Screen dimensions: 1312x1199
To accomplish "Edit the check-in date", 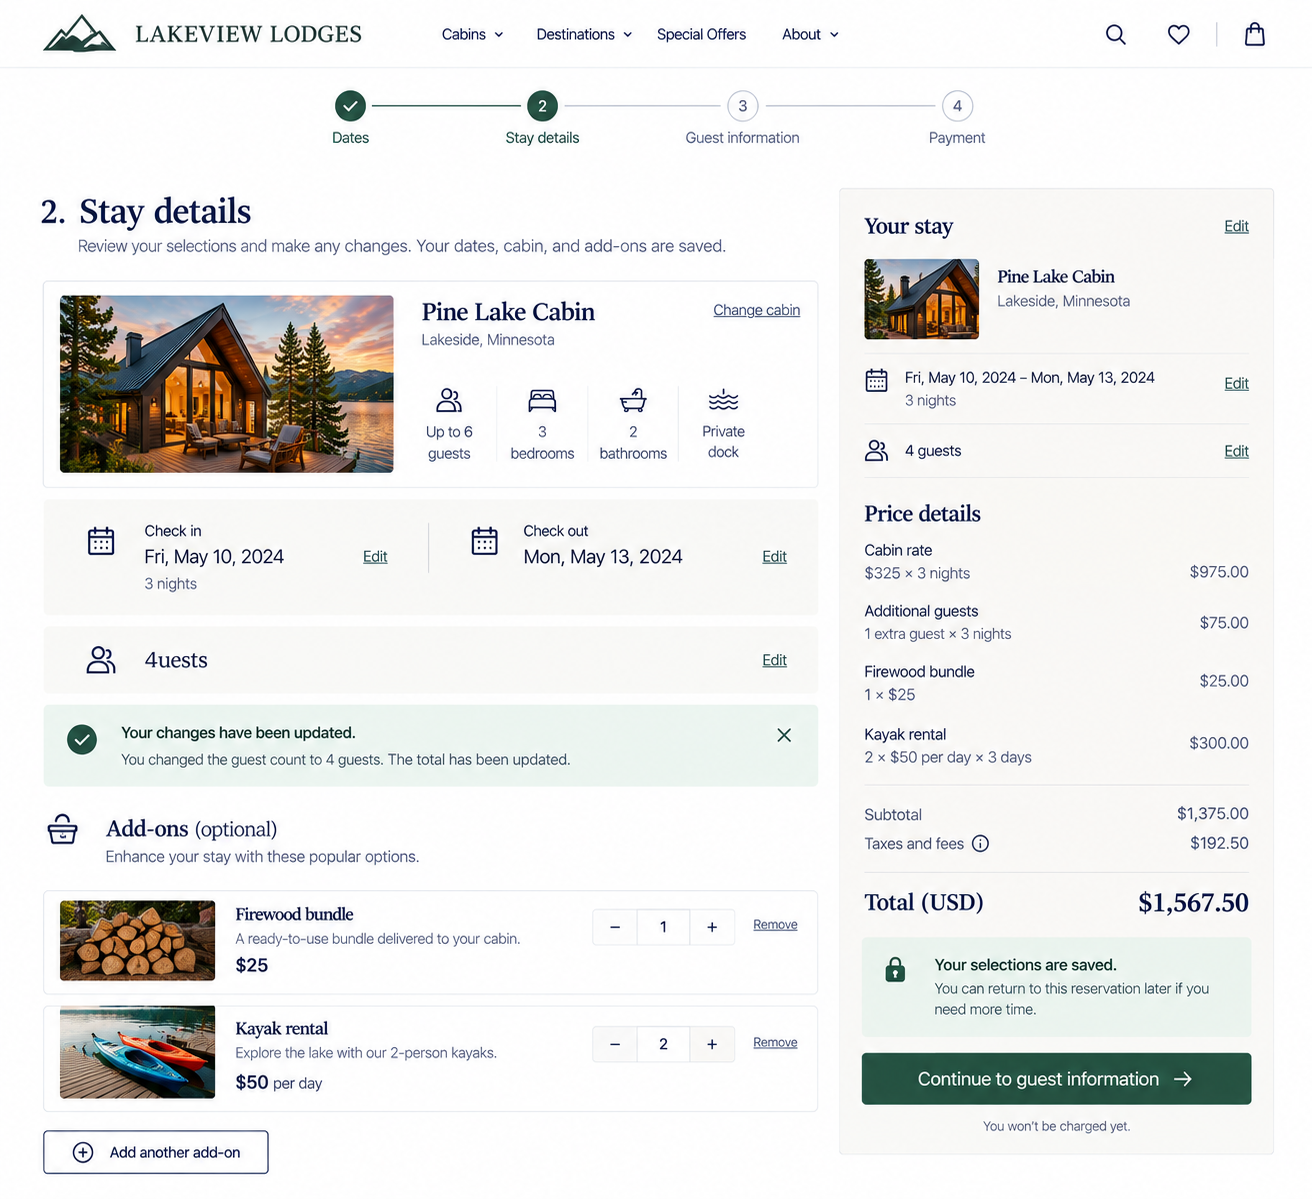I will [x=375, y=556].
